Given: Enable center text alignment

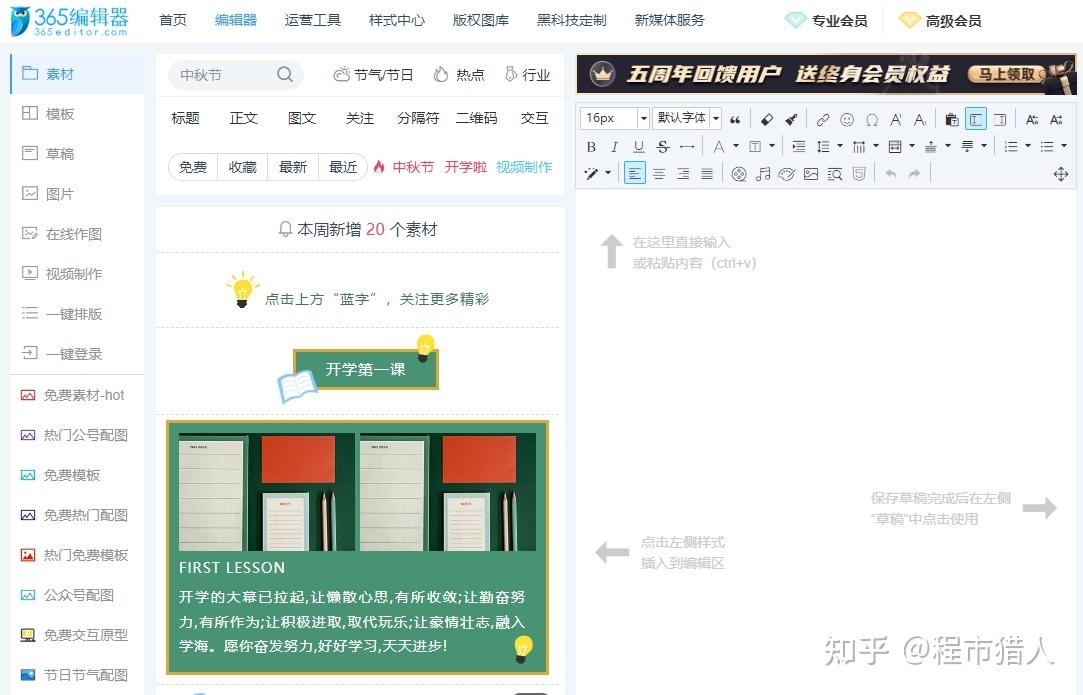Looking at the screenshot, I should pyautogui.click(x=659, y=173).
